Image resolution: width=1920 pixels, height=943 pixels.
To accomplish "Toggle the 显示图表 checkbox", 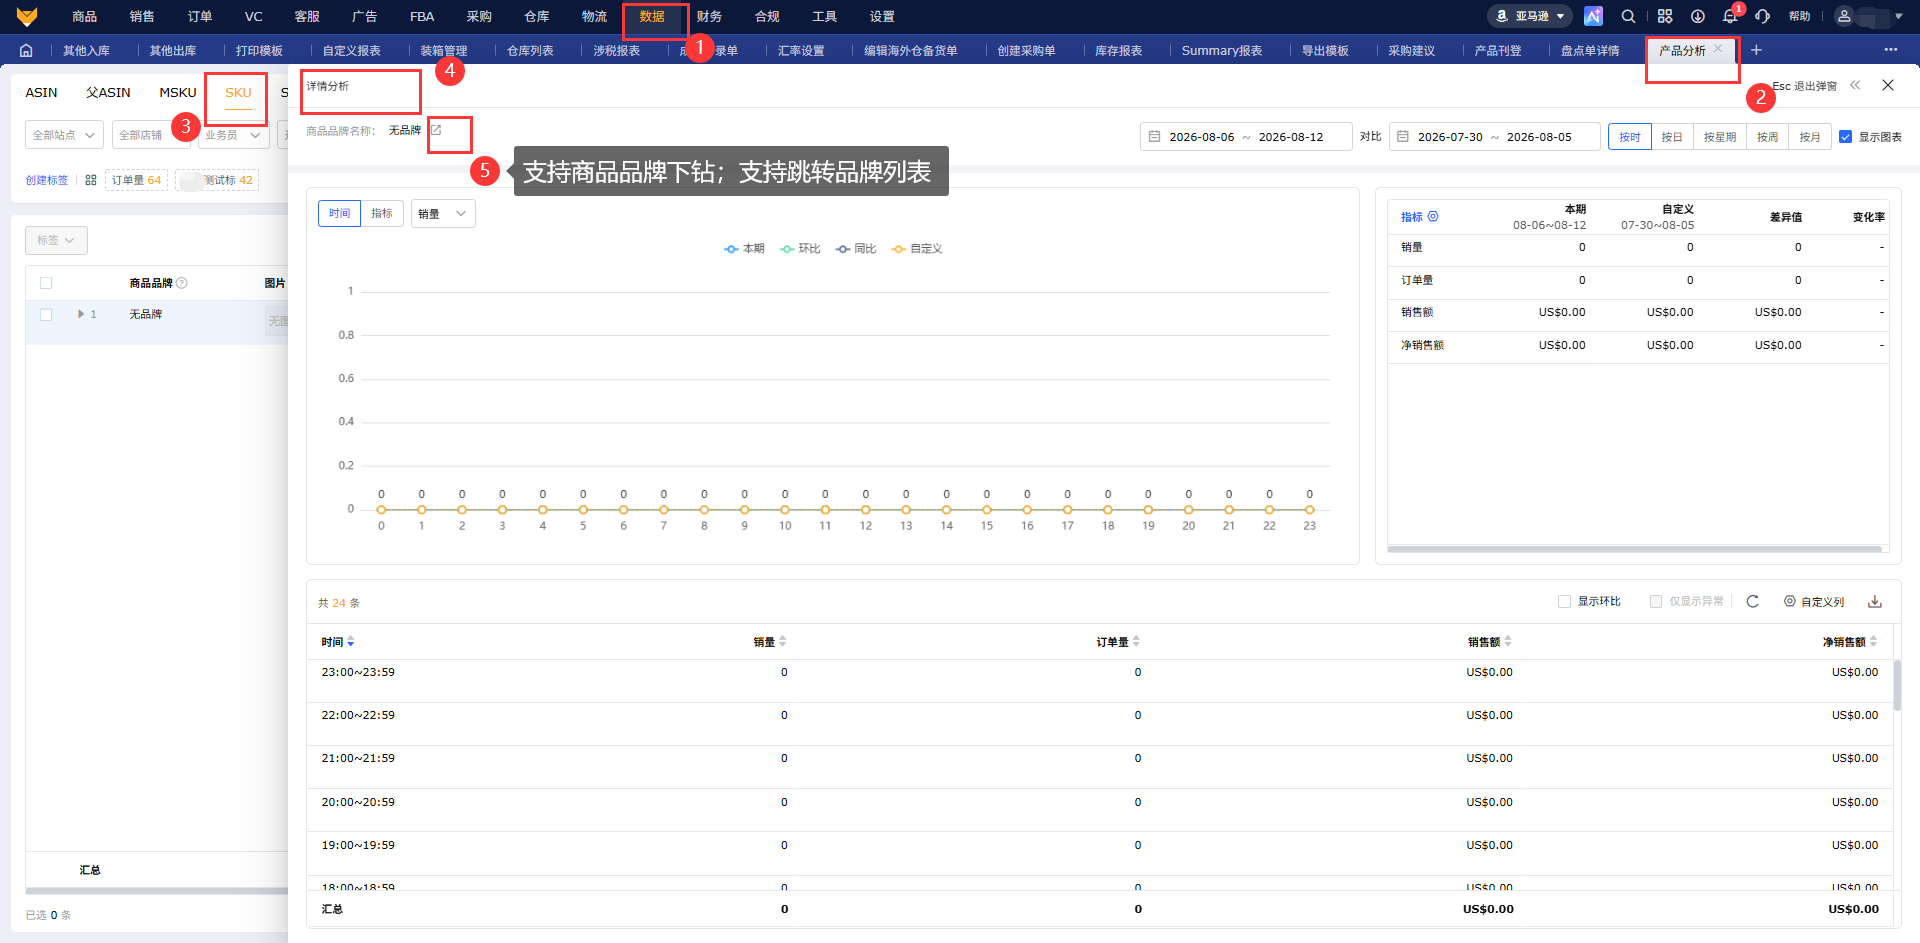I will pos(1846,137).
